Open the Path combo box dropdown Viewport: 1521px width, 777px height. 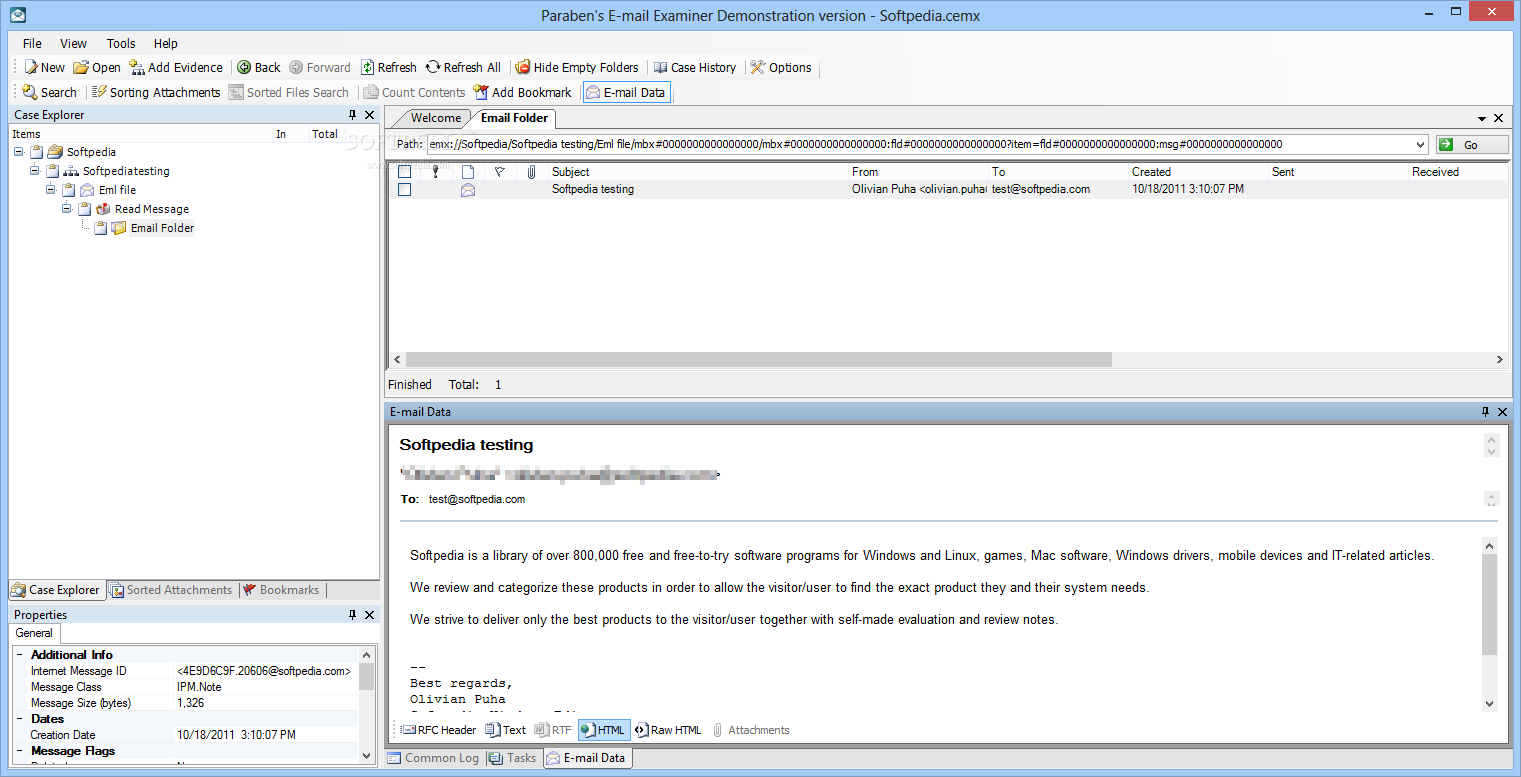pyautogui.click(x=1421, y=144)
